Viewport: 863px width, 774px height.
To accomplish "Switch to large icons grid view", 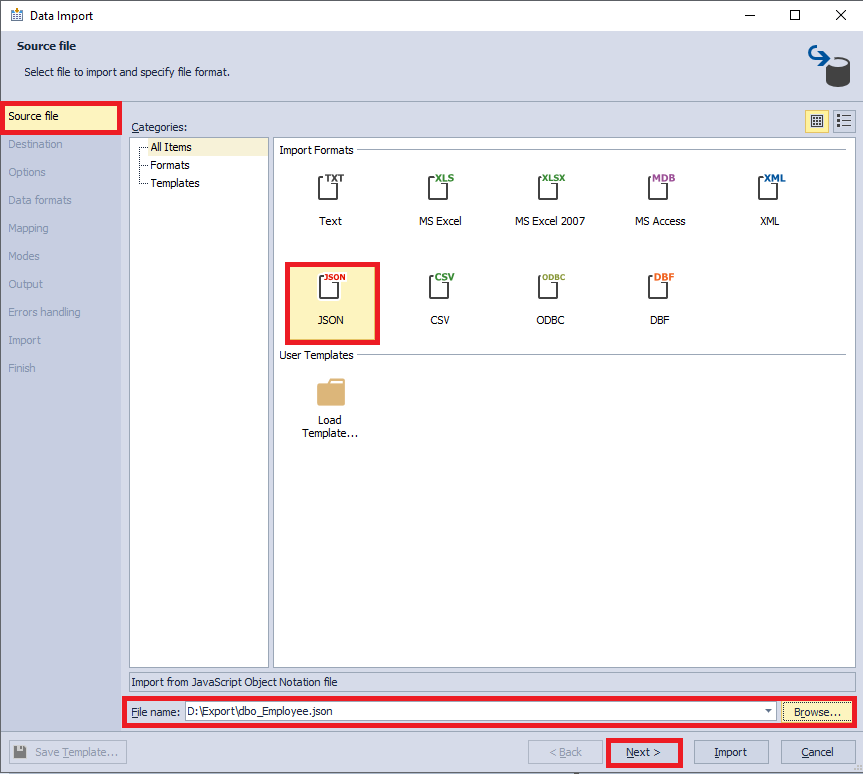I will 817,121.
